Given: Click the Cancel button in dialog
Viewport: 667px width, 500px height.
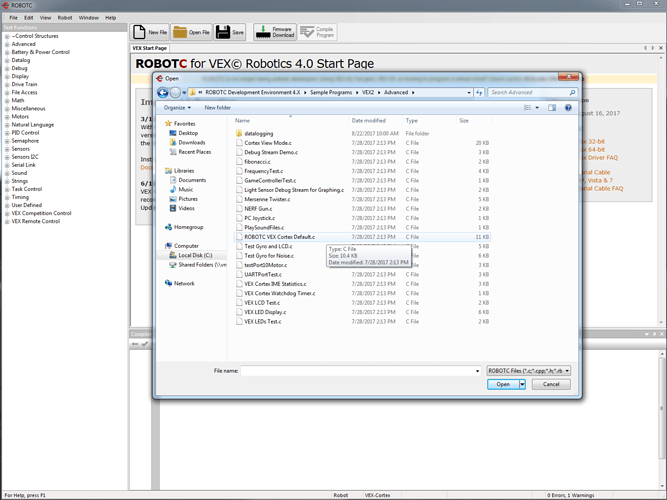Looking at the screenshot, I should (551, 384).
